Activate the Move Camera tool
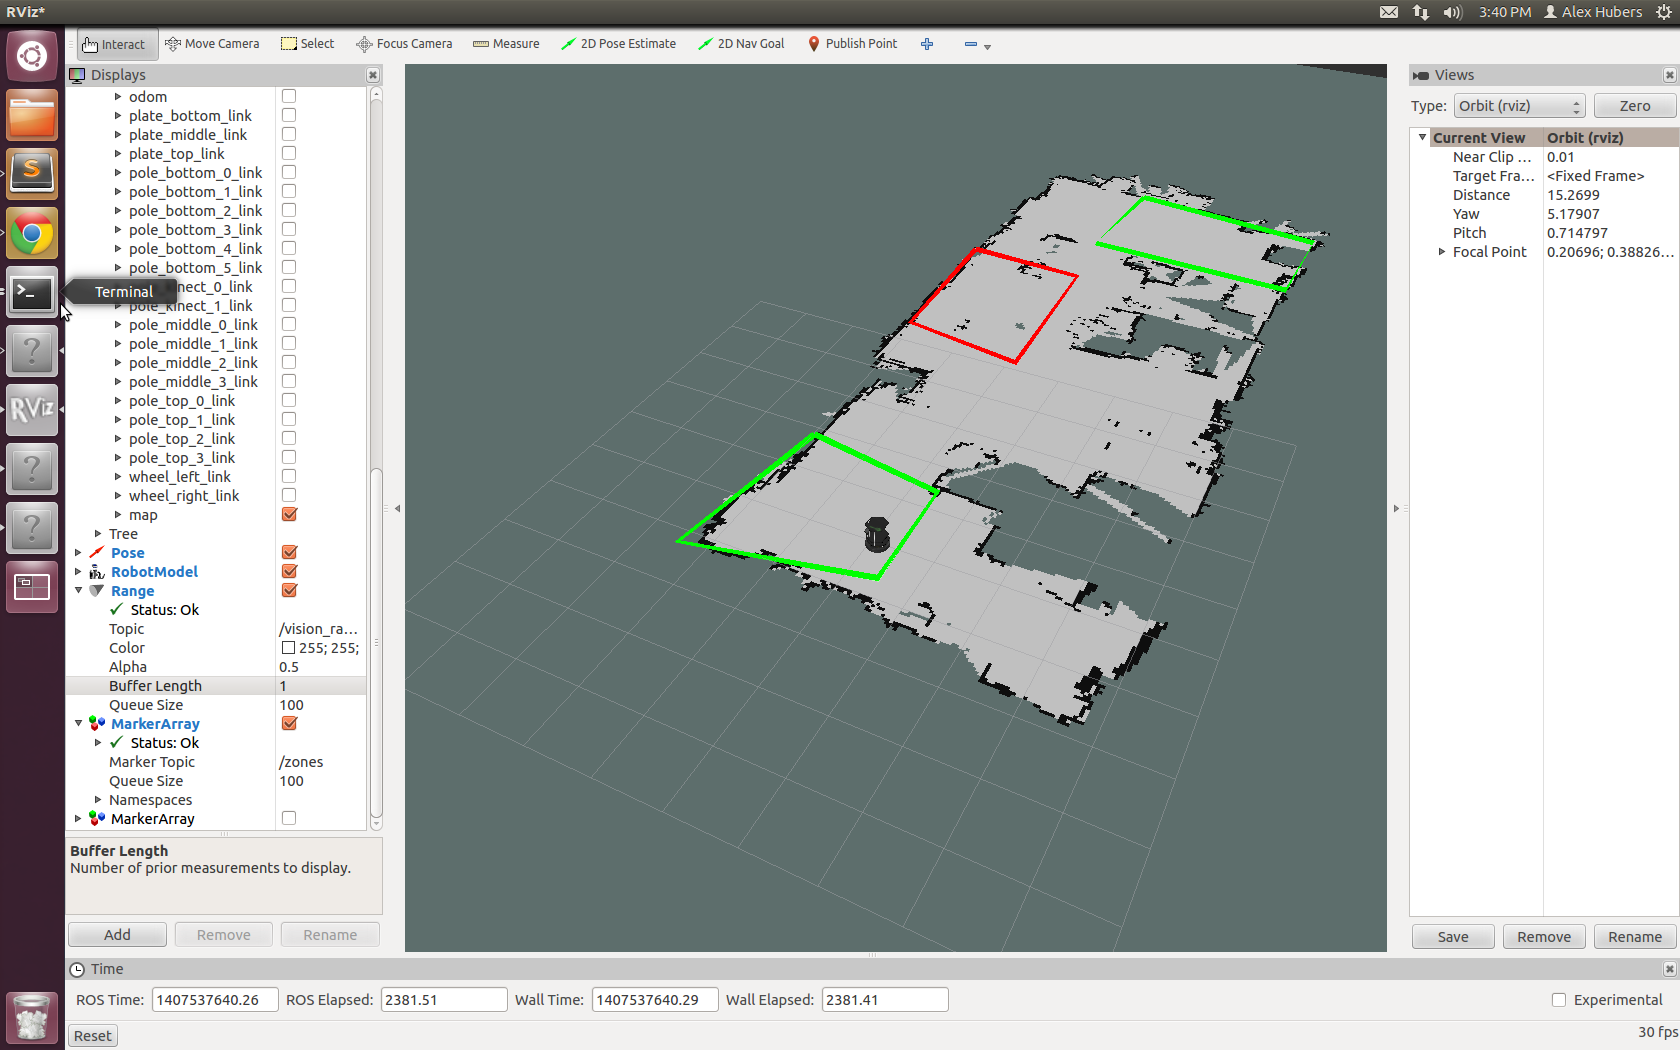This screenshot has width=1680, height=1050. [212, 43]
